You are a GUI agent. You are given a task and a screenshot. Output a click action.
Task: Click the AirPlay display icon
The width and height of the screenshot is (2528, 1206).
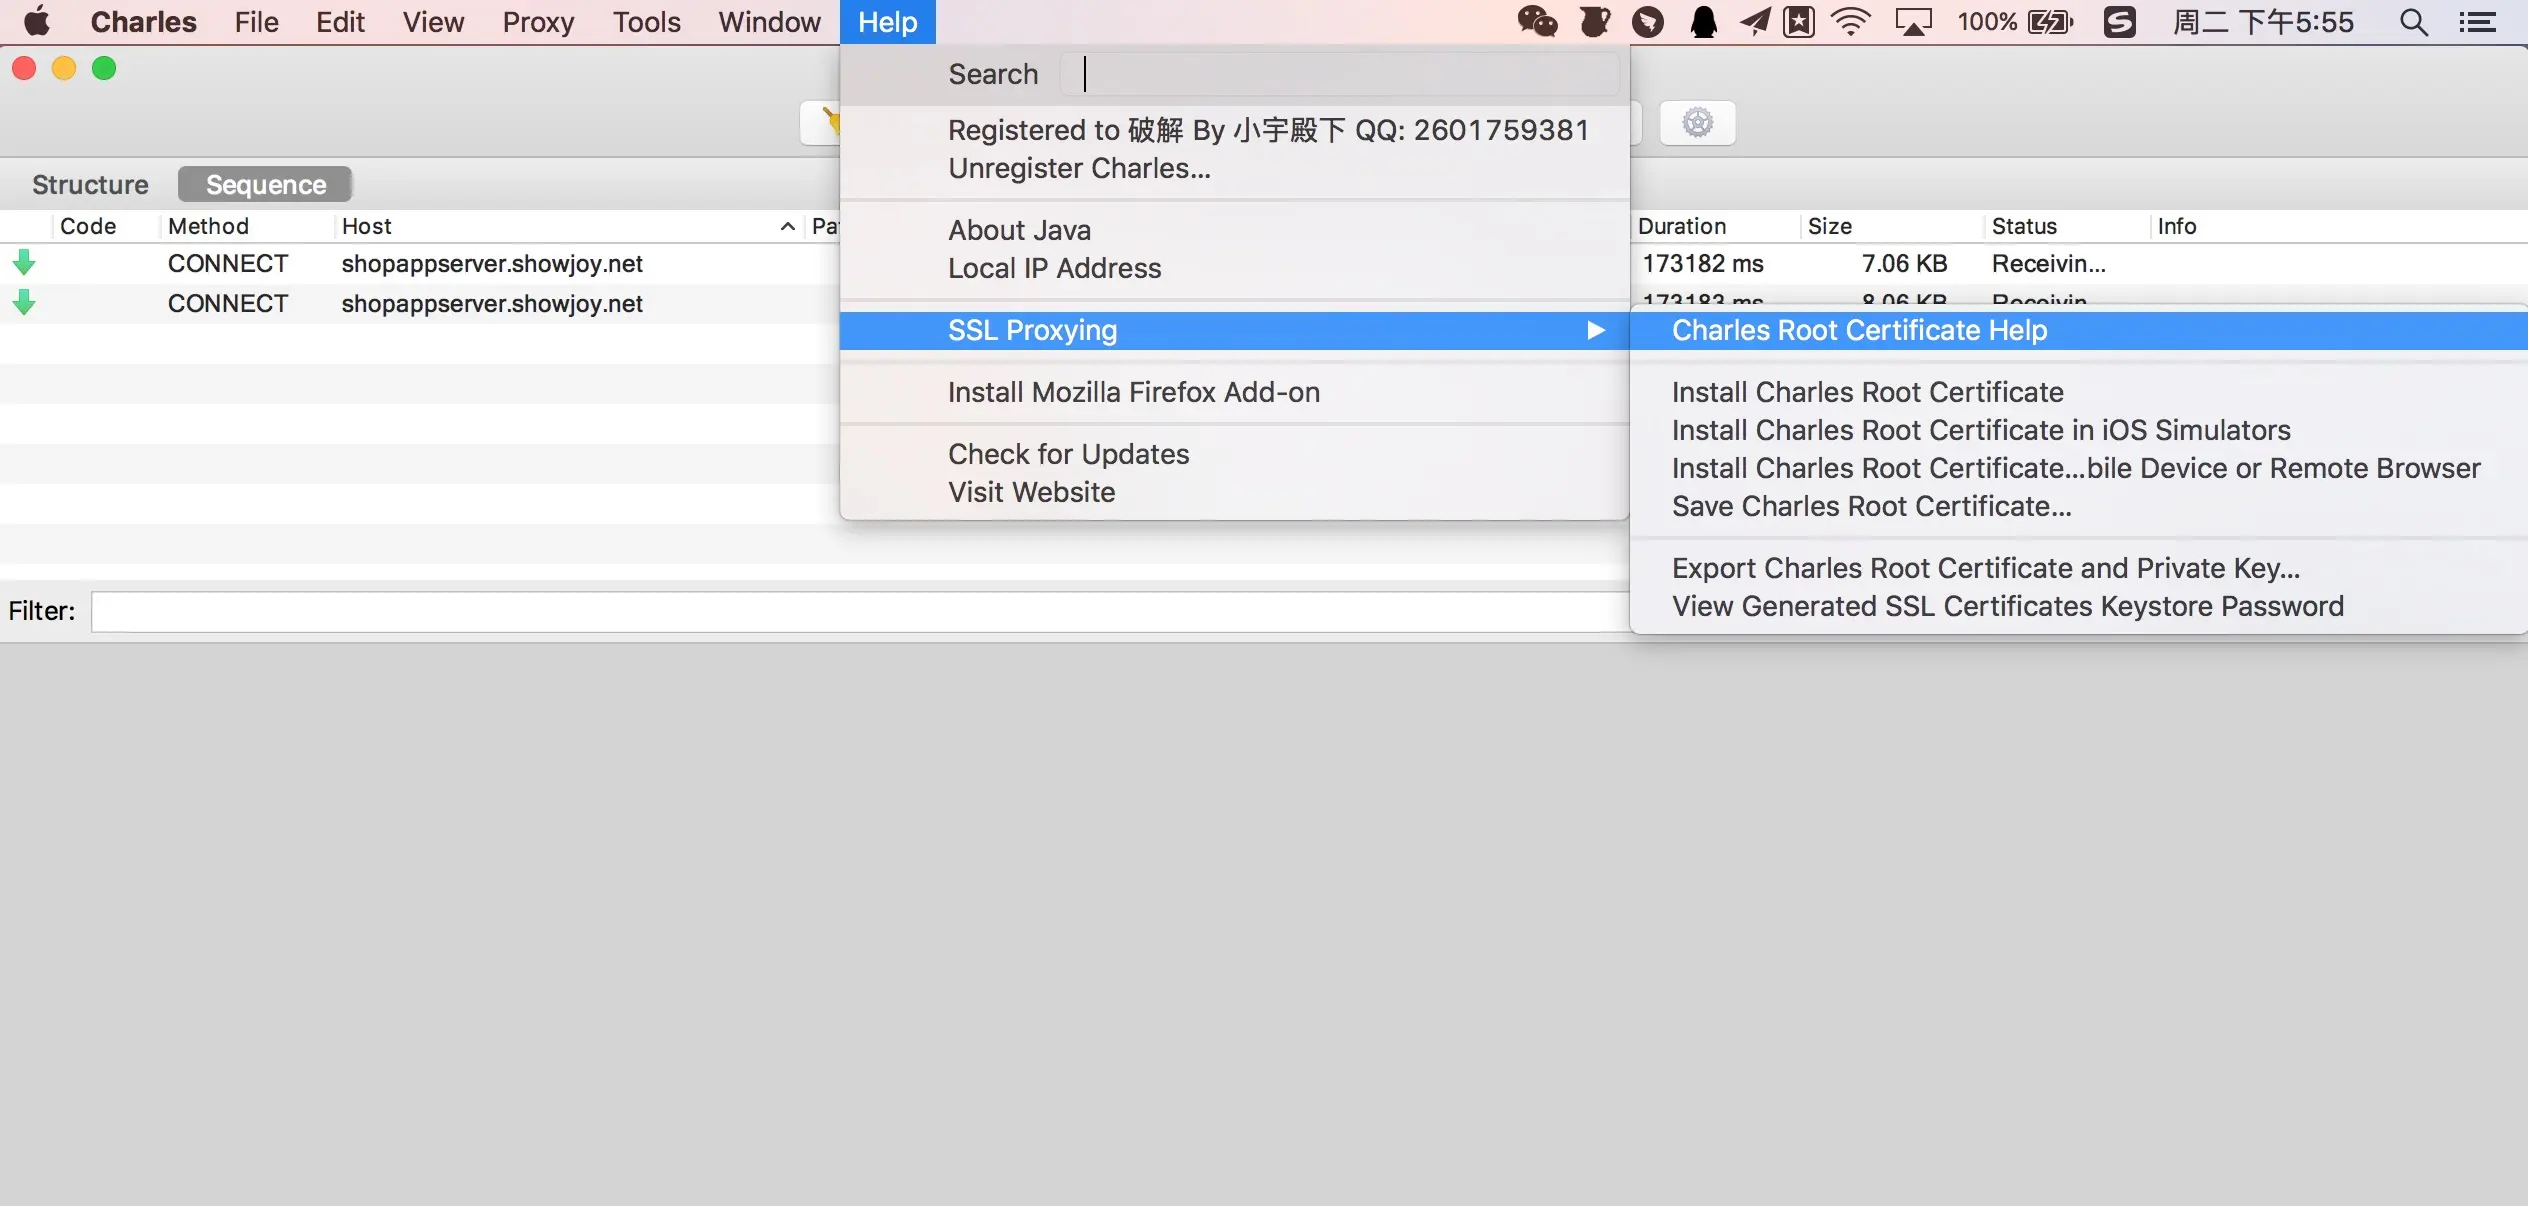1913,22
